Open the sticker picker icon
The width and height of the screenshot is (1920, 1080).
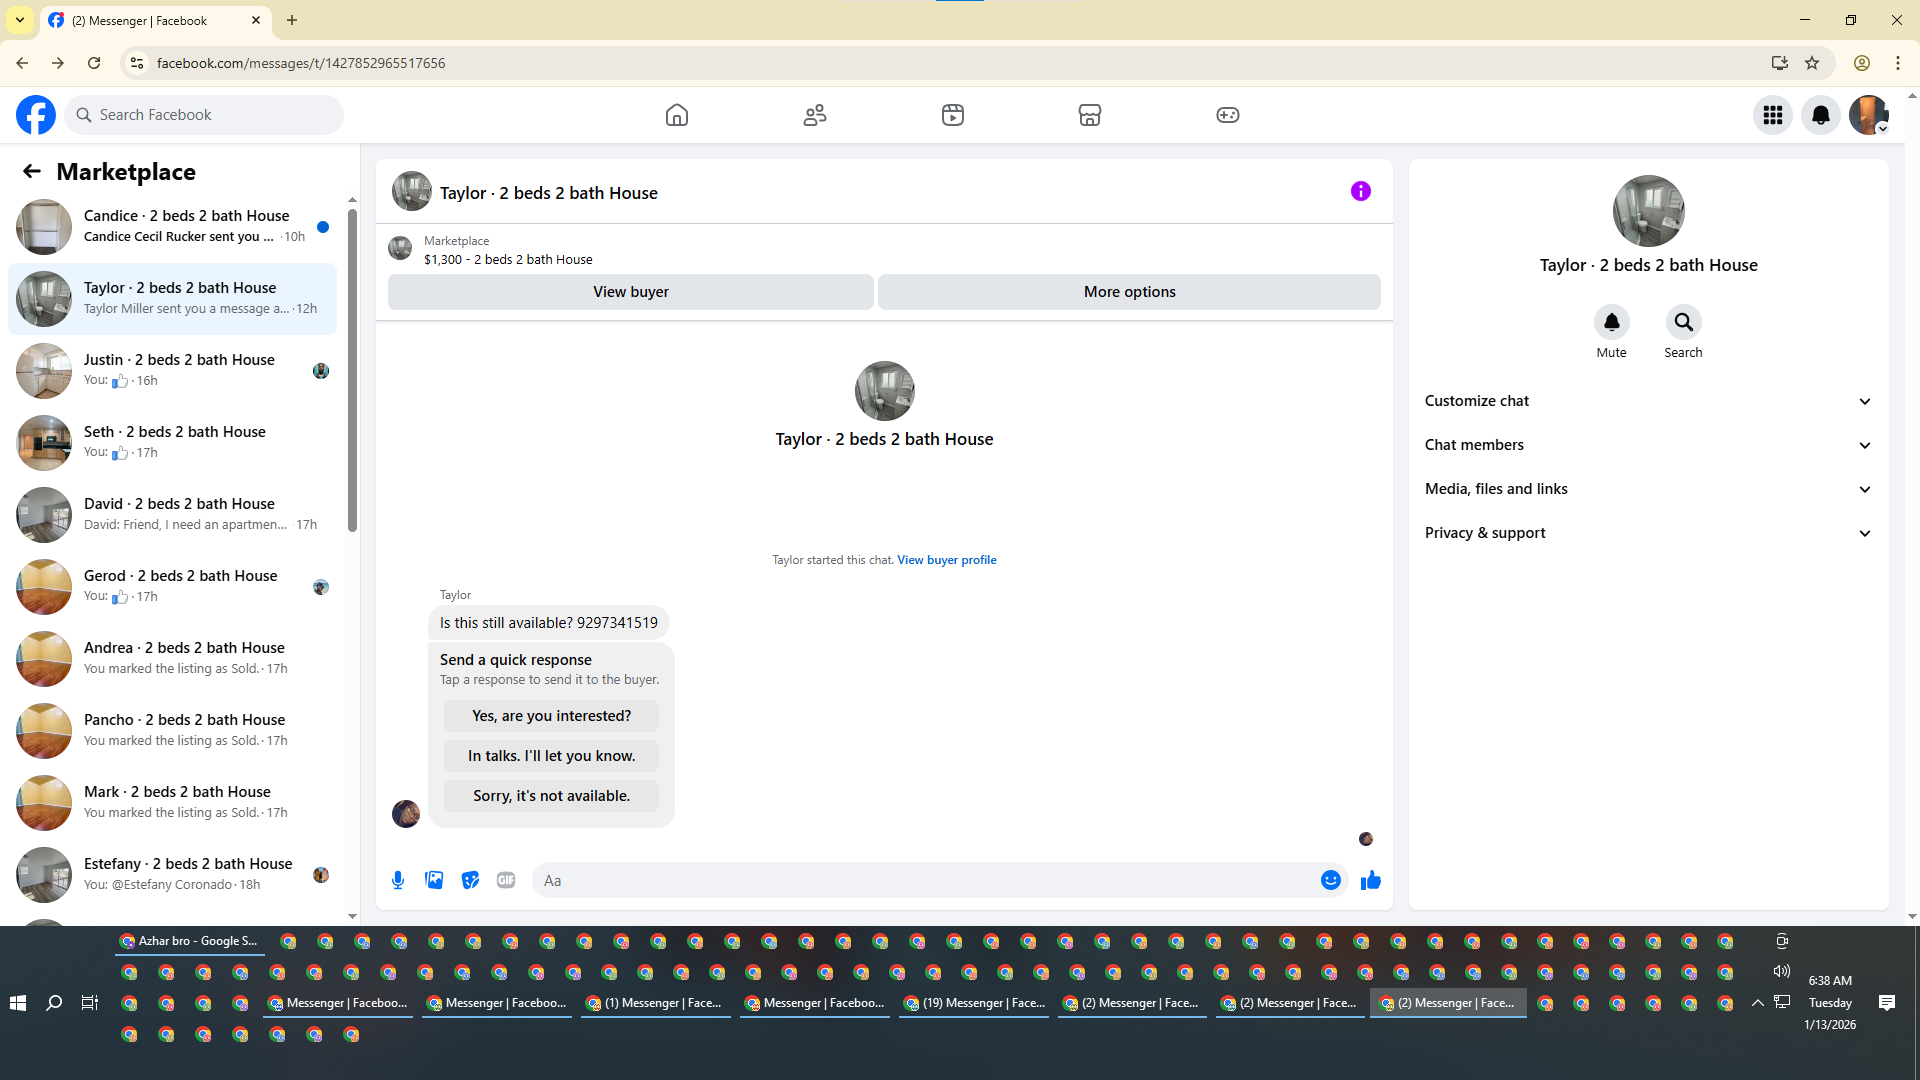pyautogui.click(x=470, y=880)
